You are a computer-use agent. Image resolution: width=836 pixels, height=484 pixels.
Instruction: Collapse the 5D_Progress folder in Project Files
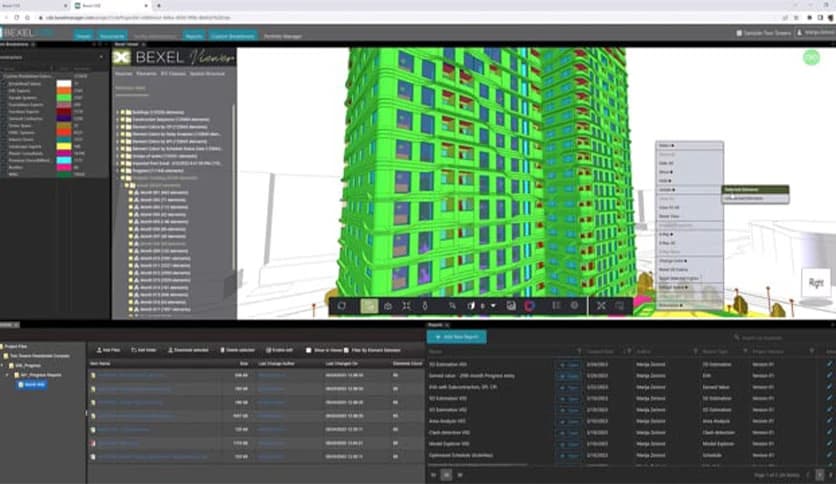(3, 366)
